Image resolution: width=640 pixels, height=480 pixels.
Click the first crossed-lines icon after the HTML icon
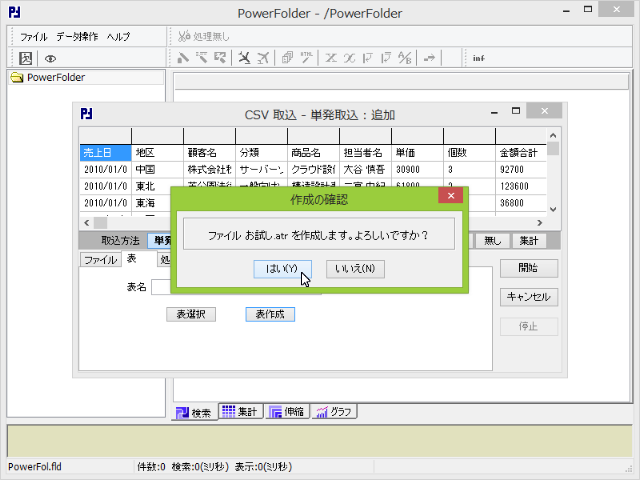(331, 58)
